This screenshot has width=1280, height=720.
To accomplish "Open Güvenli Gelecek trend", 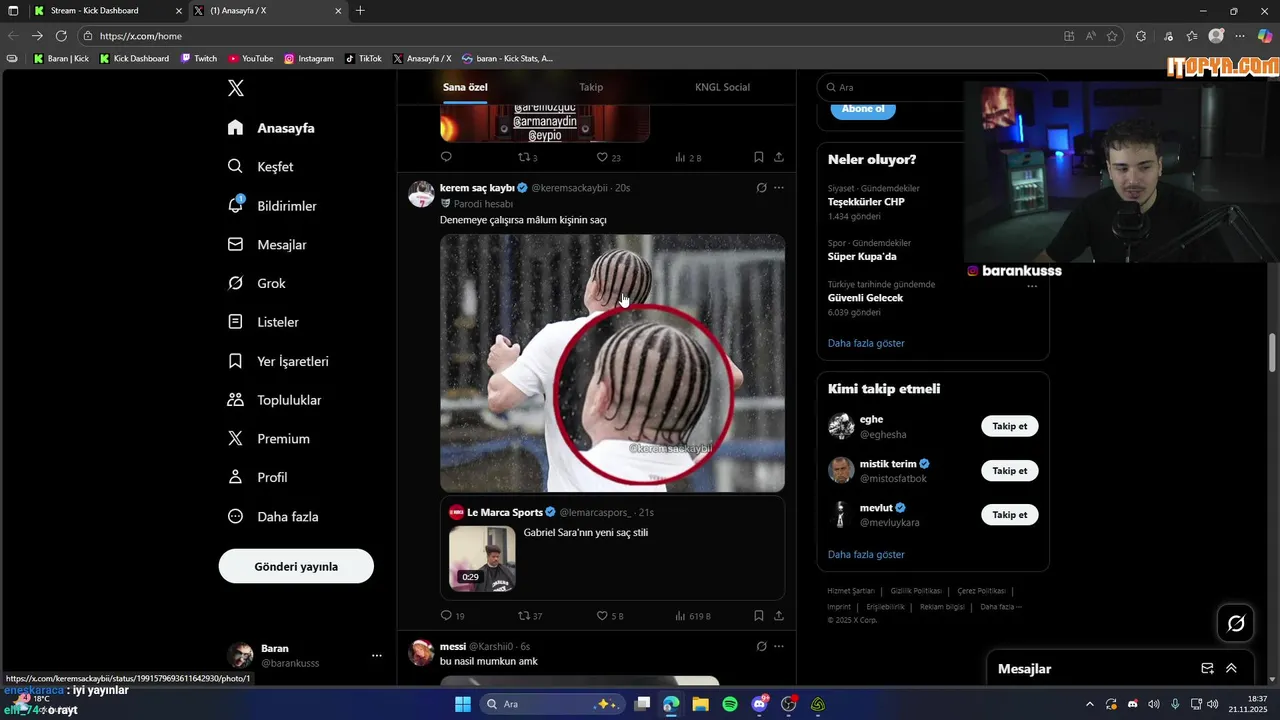I will coord(865,298).
